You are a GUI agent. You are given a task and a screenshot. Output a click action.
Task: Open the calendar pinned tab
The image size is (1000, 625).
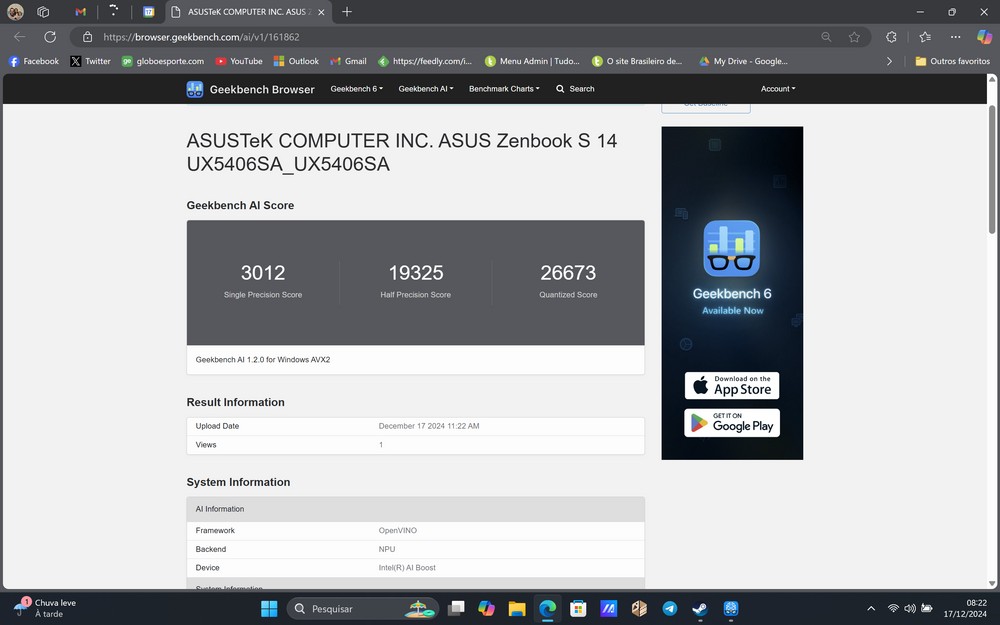click(x=149, y=11)
